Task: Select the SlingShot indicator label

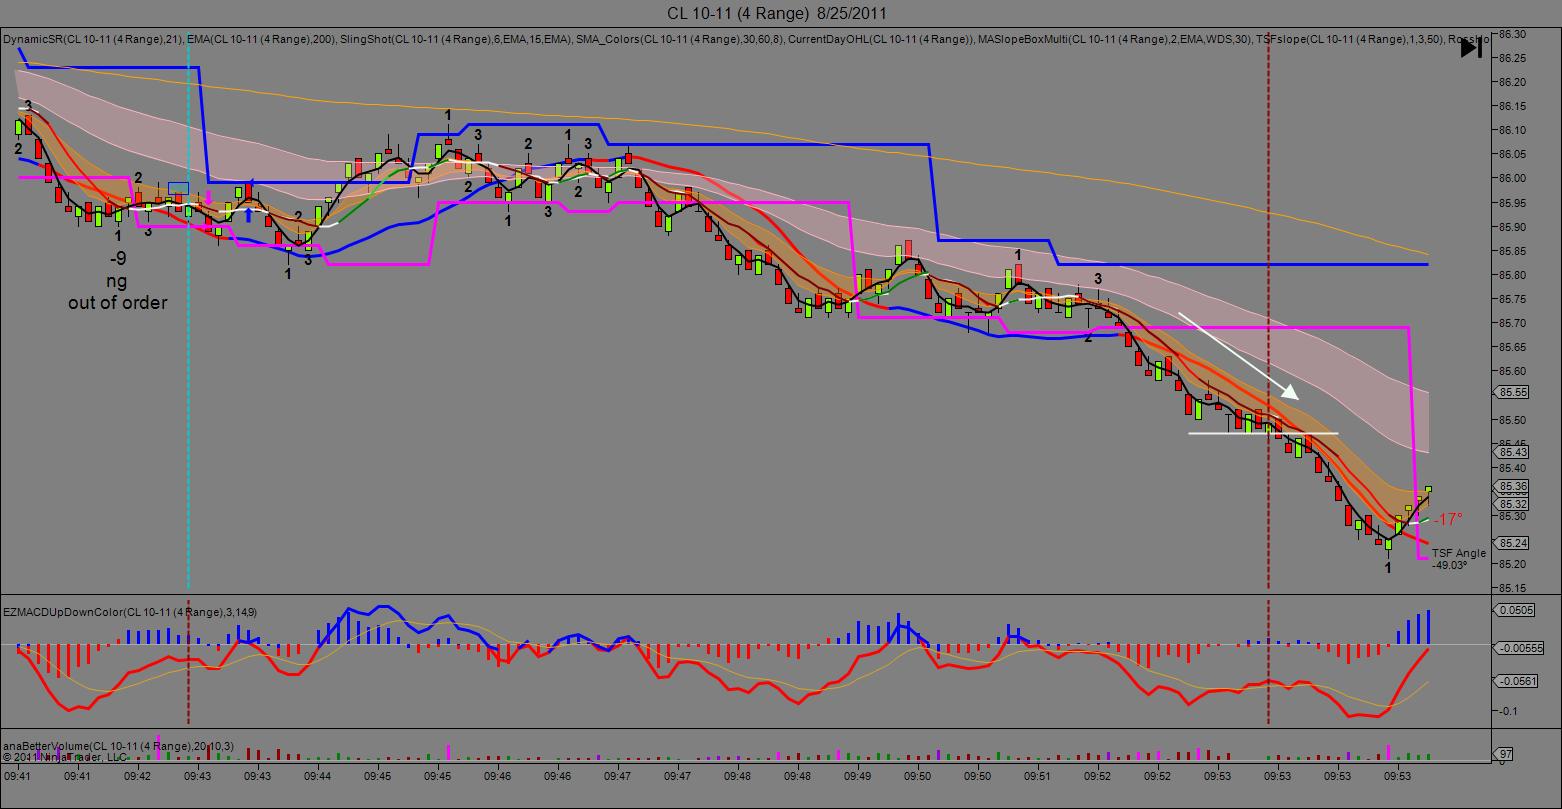Action: pos(456,39)
